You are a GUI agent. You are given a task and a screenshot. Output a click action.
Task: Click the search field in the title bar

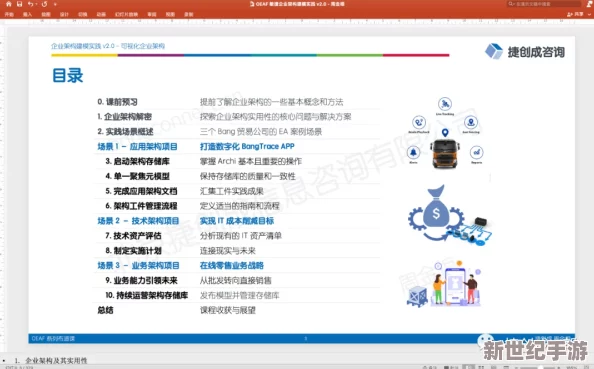pyautogui.click(x=544, y=4)
